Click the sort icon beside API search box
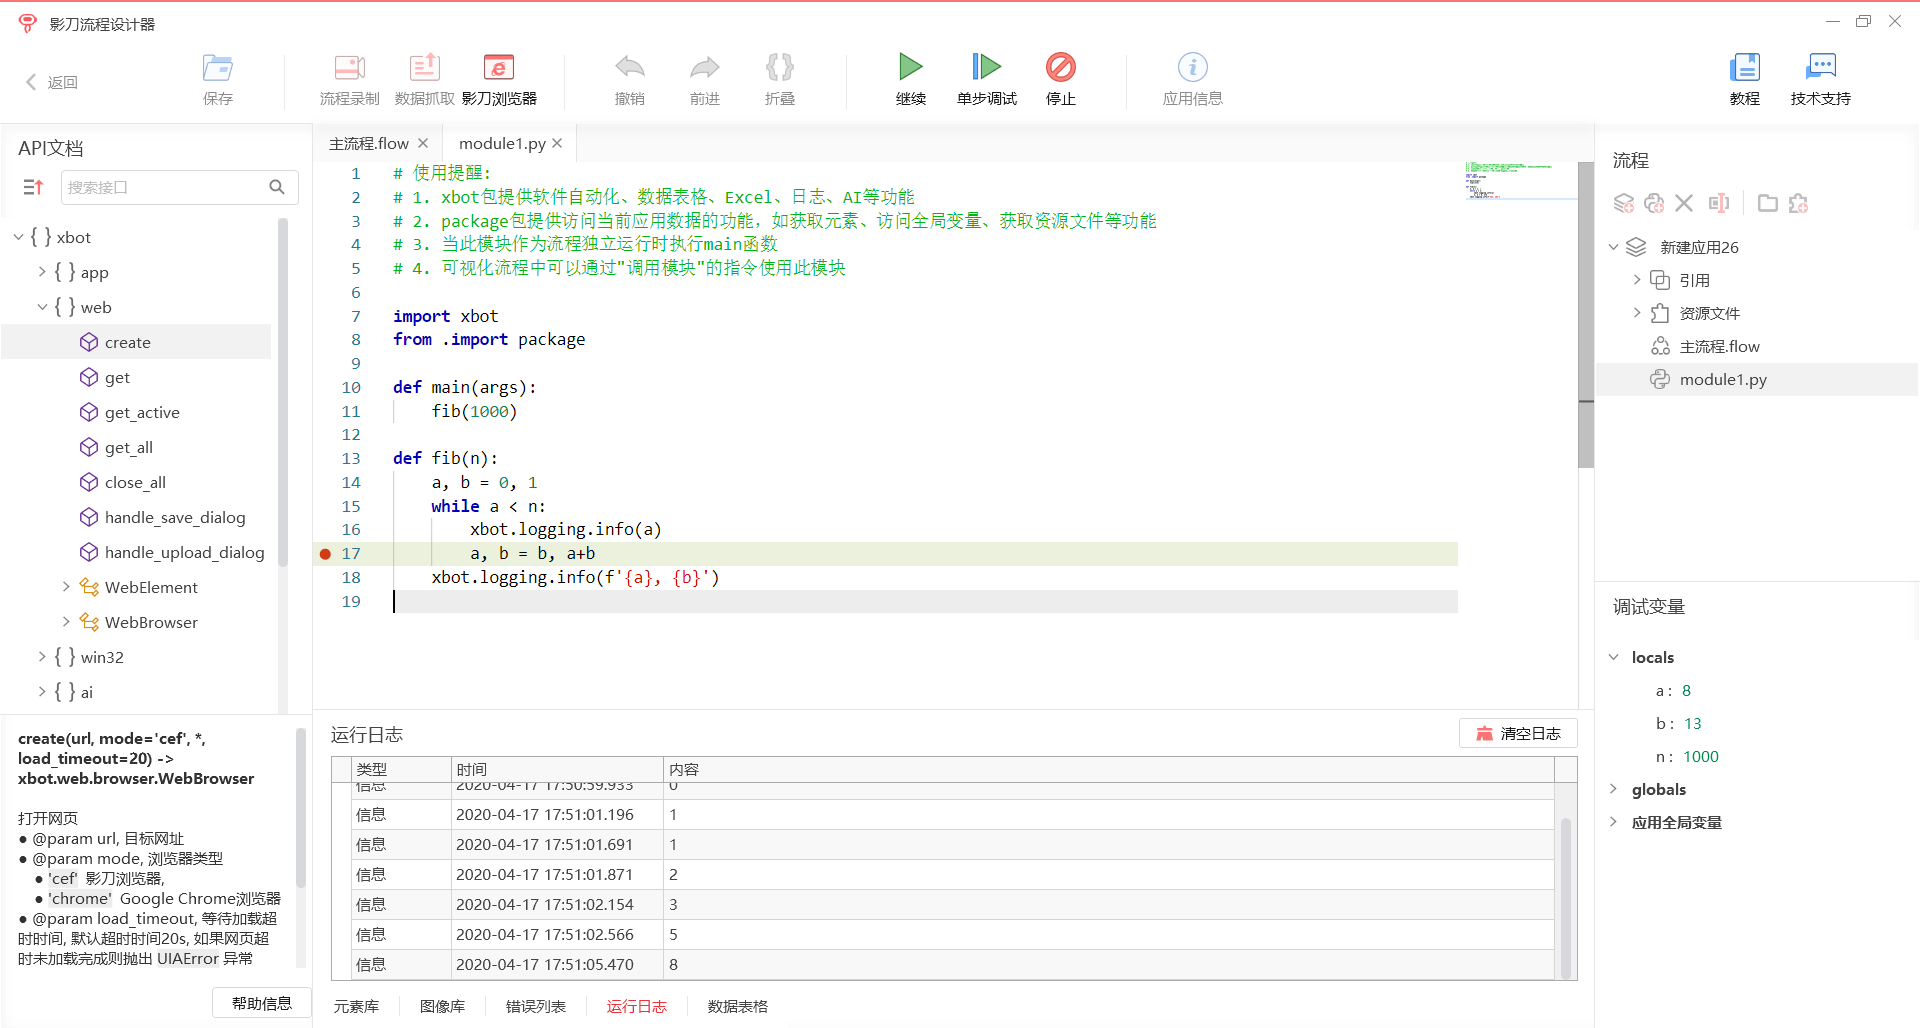Image resolution: width=1920 pixels, height=1028 pixels. point(33,187)
